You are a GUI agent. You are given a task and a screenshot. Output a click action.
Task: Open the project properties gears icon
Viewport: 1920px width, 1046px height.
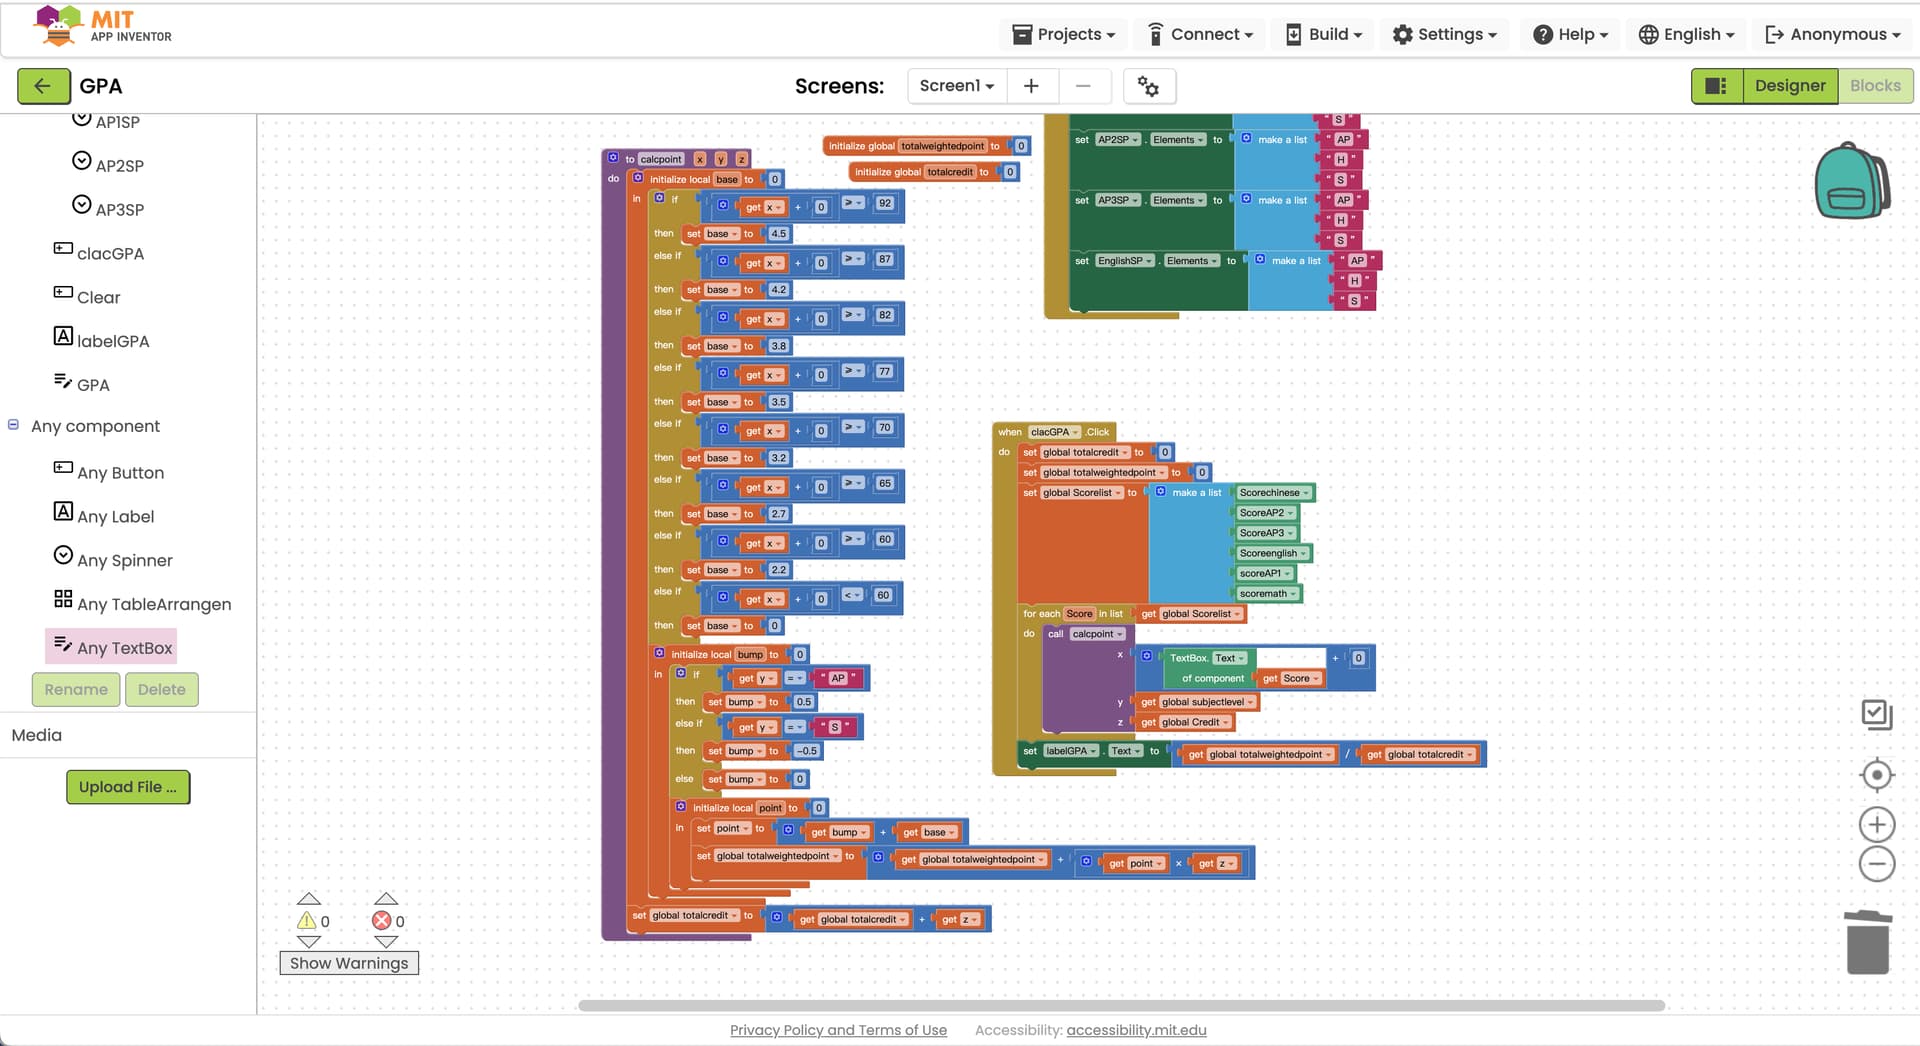1148,86
